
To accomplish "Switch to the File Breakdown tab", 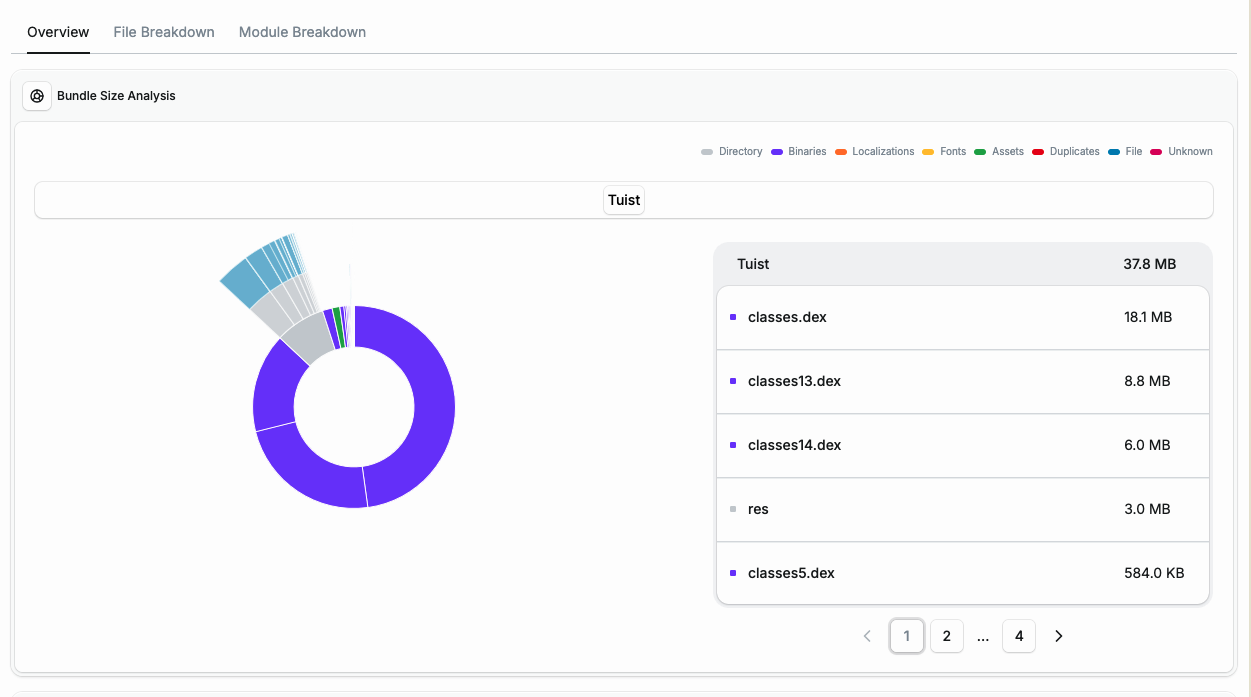I will click(163, 31).
